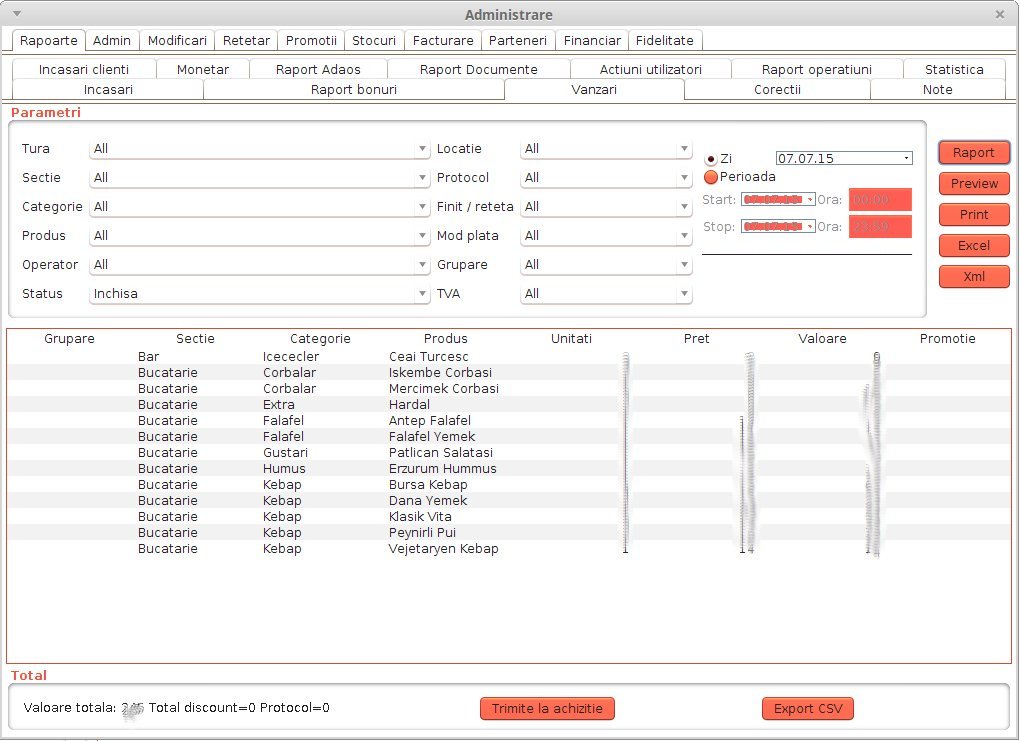This screenshot has height=741, width=1020.
Task: Click the Erzurum Hummus product
Action: [442, 468]
